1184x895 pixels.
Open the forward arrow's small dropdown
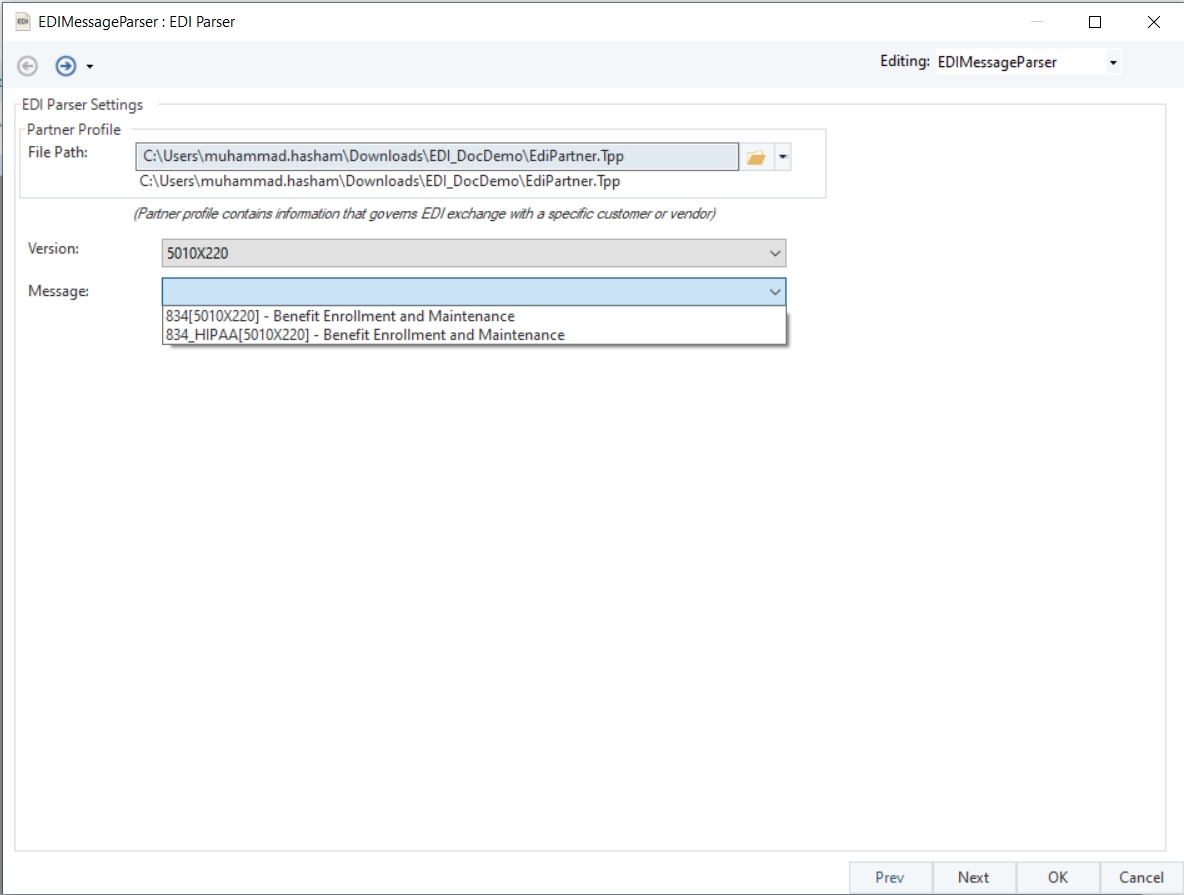[x=90, y=66]
